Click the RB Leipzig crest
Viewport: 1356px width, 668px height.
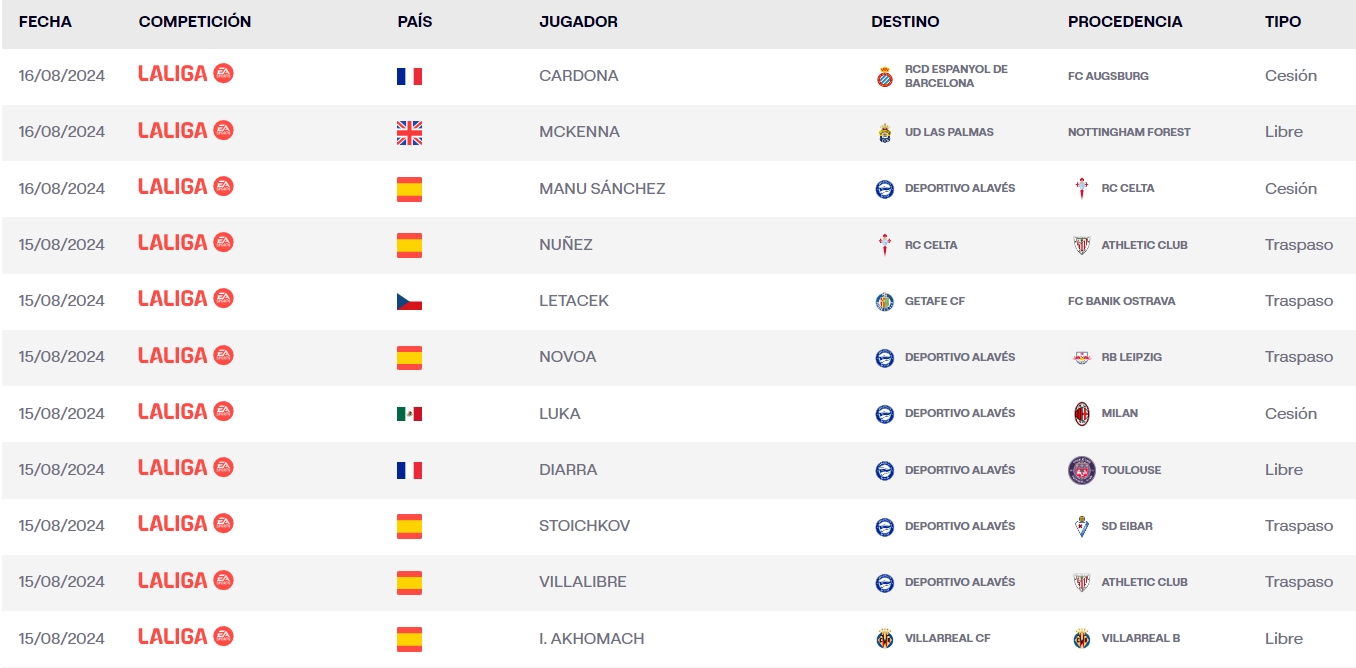(1081, 357)
